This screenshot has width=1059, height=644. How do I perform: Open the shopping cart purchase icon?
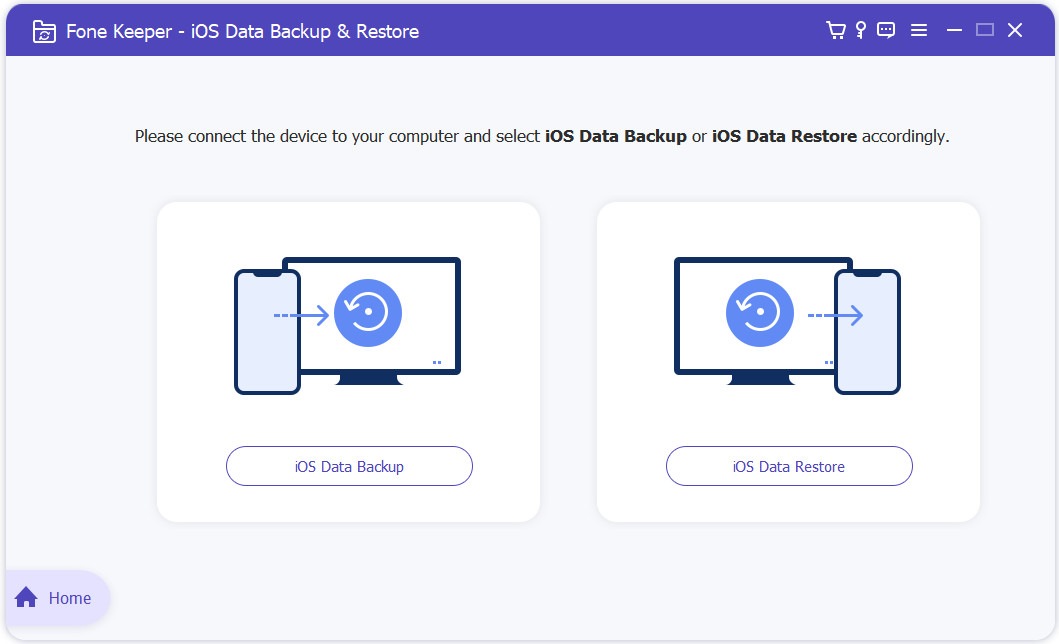point(836,30)
